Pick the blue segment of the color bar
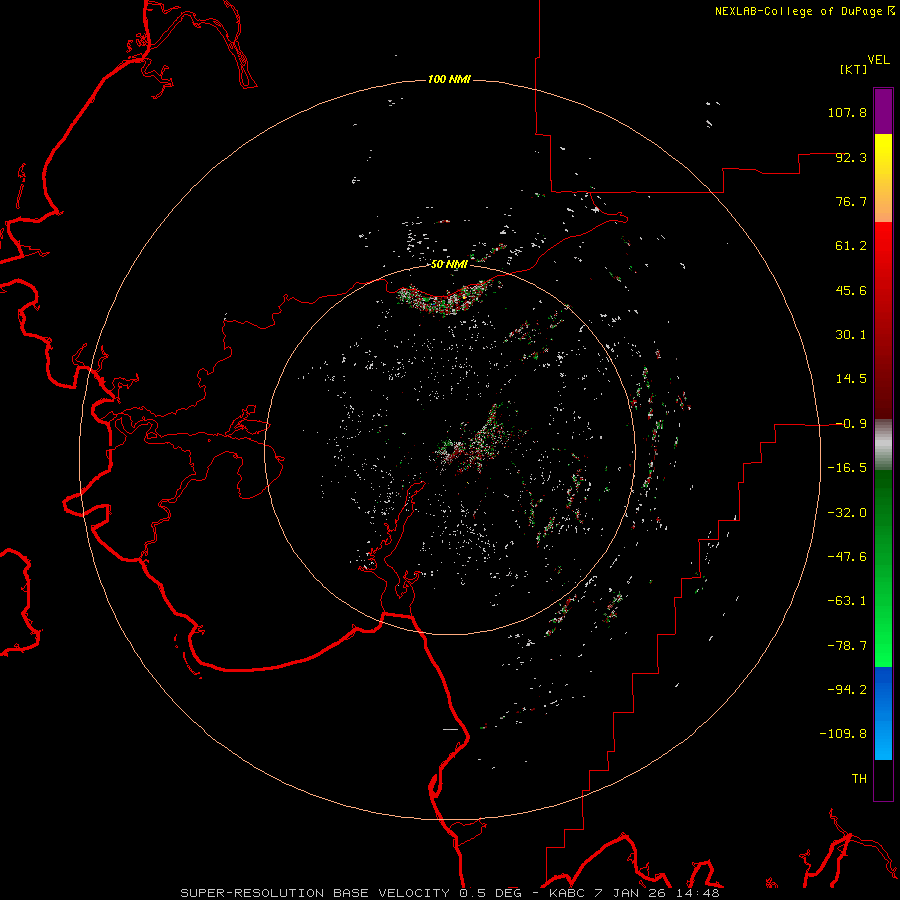This screenshot has width=900, height=900. 883,713
